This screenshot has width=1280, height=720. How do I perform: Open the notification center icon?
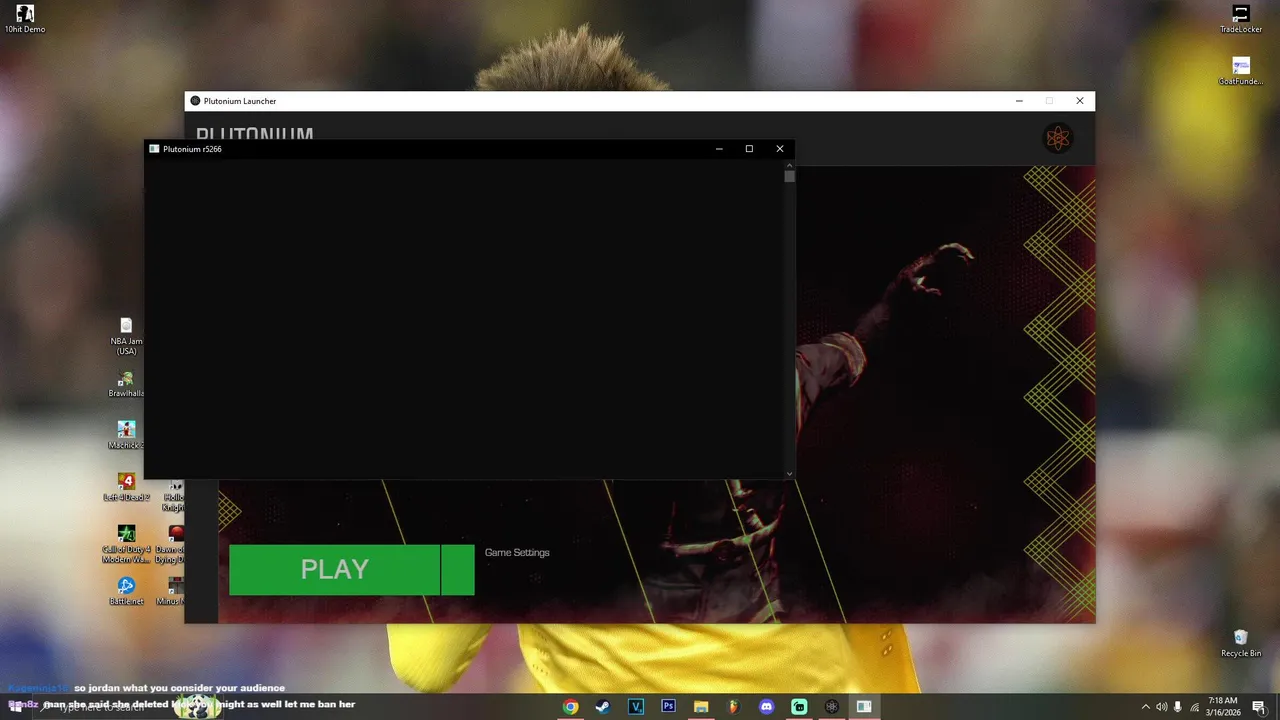coord(1258,707)
